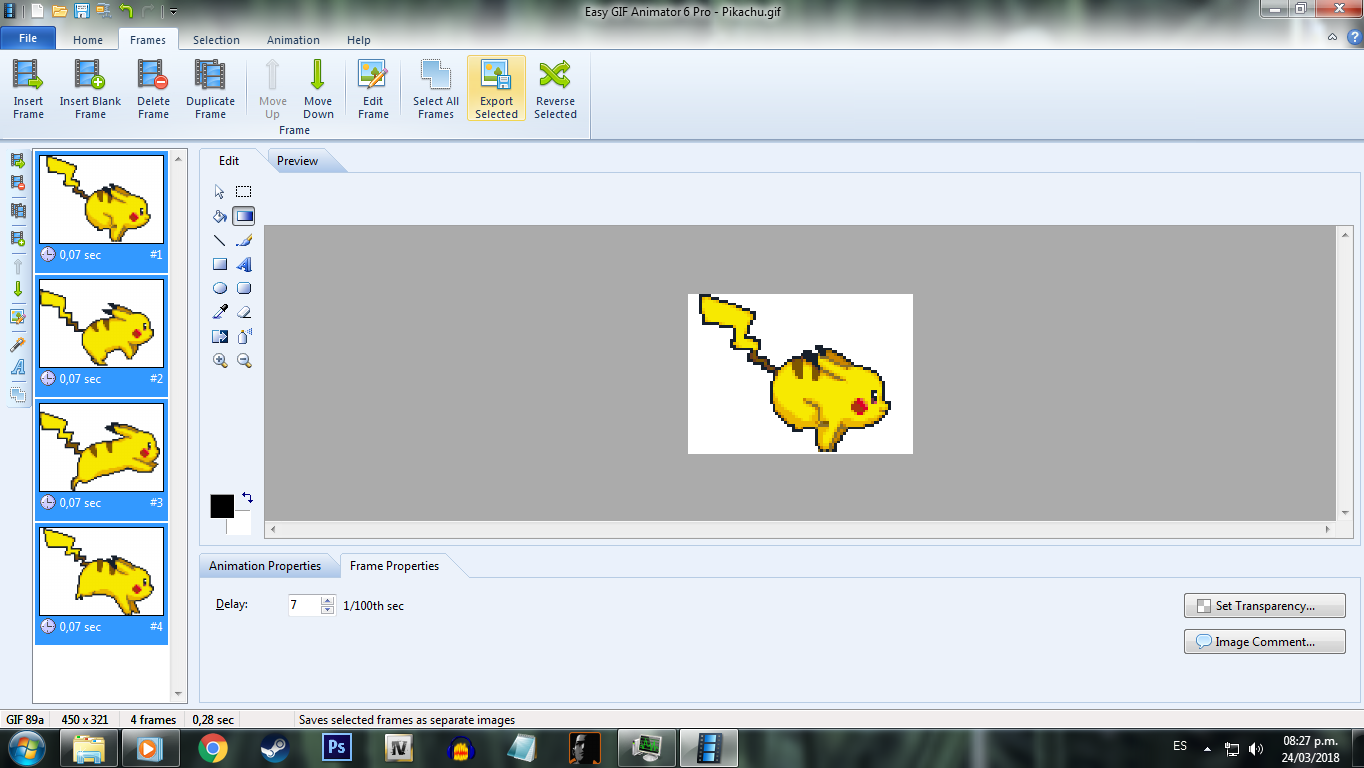The width and height of the screenshot is (1364, 768).
Task: Click the black foreground color swatch
Action: (x=221, y=505)
